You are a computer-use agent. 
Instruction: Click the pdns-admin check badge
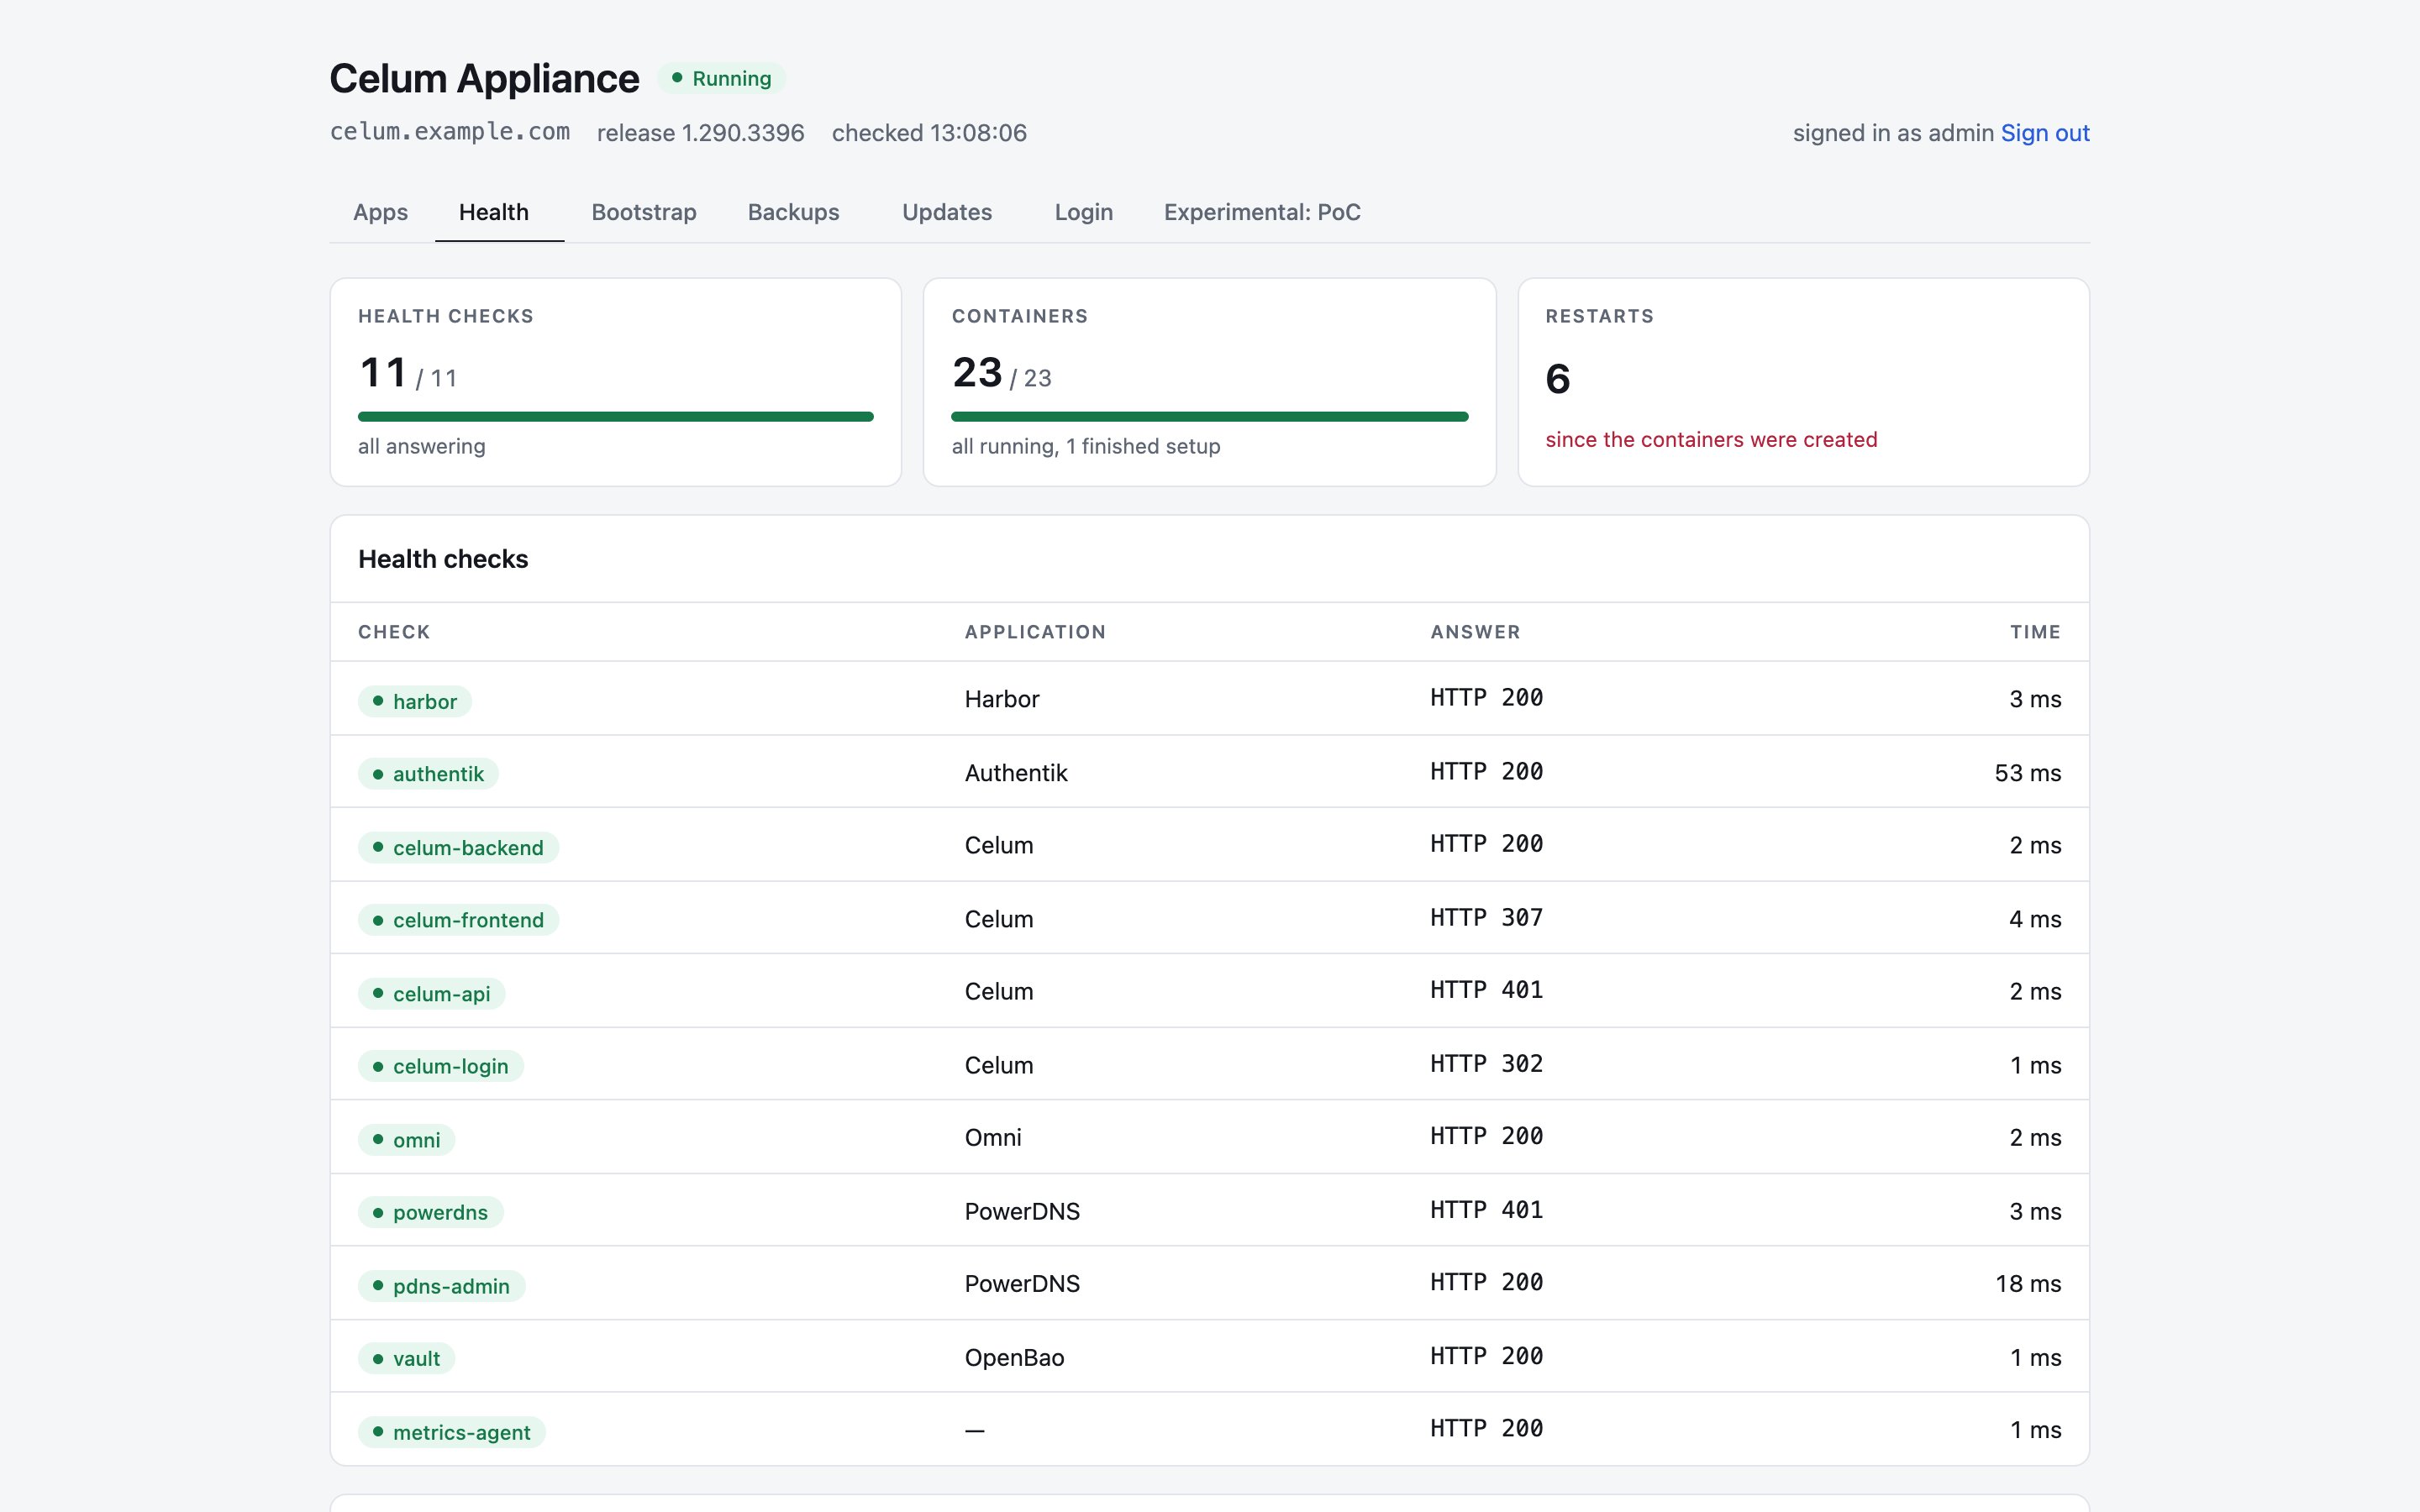[x=442, y=1286]
